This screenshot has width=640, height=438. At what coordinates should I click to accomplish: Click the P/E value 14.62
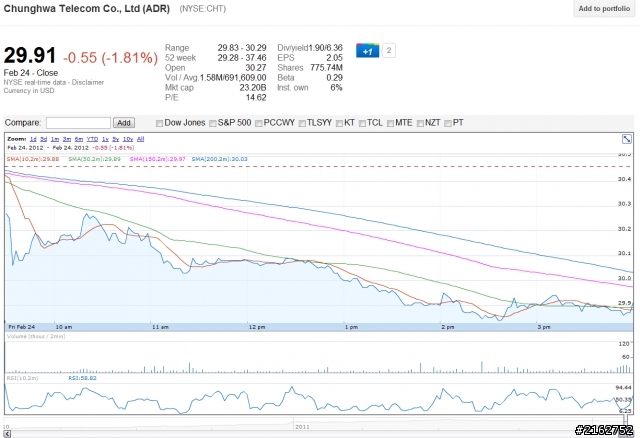[256, 97]
